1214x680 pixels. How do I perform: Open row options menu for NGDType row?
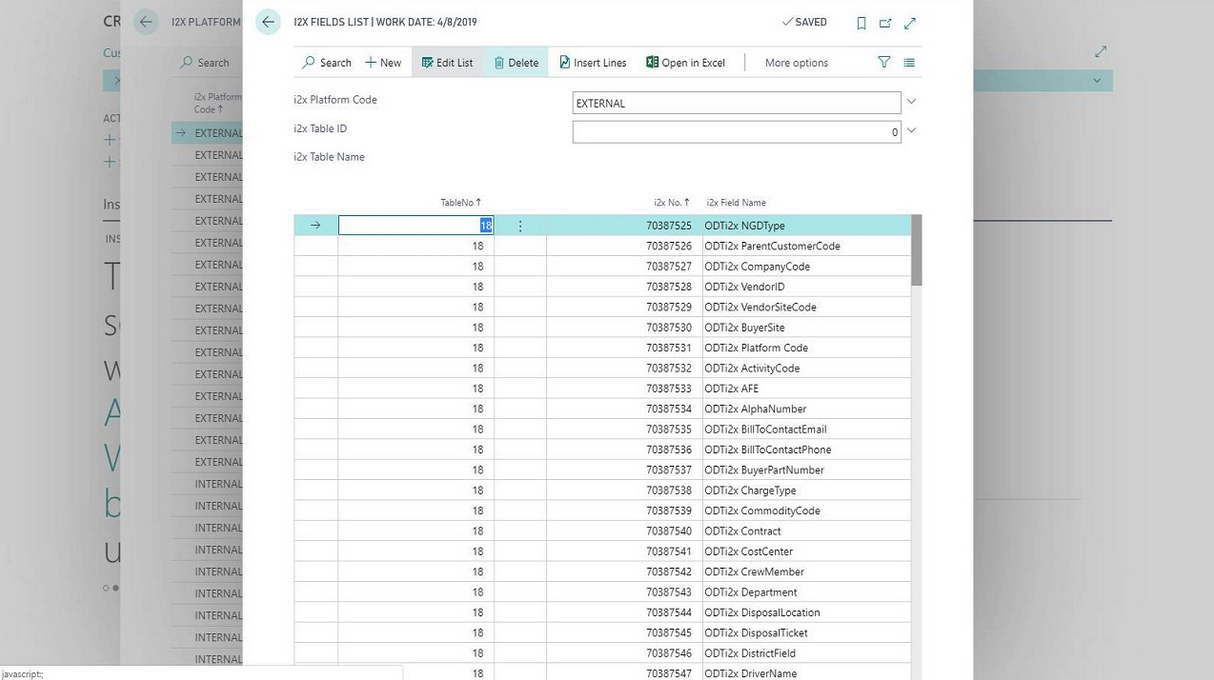point(520,226)
